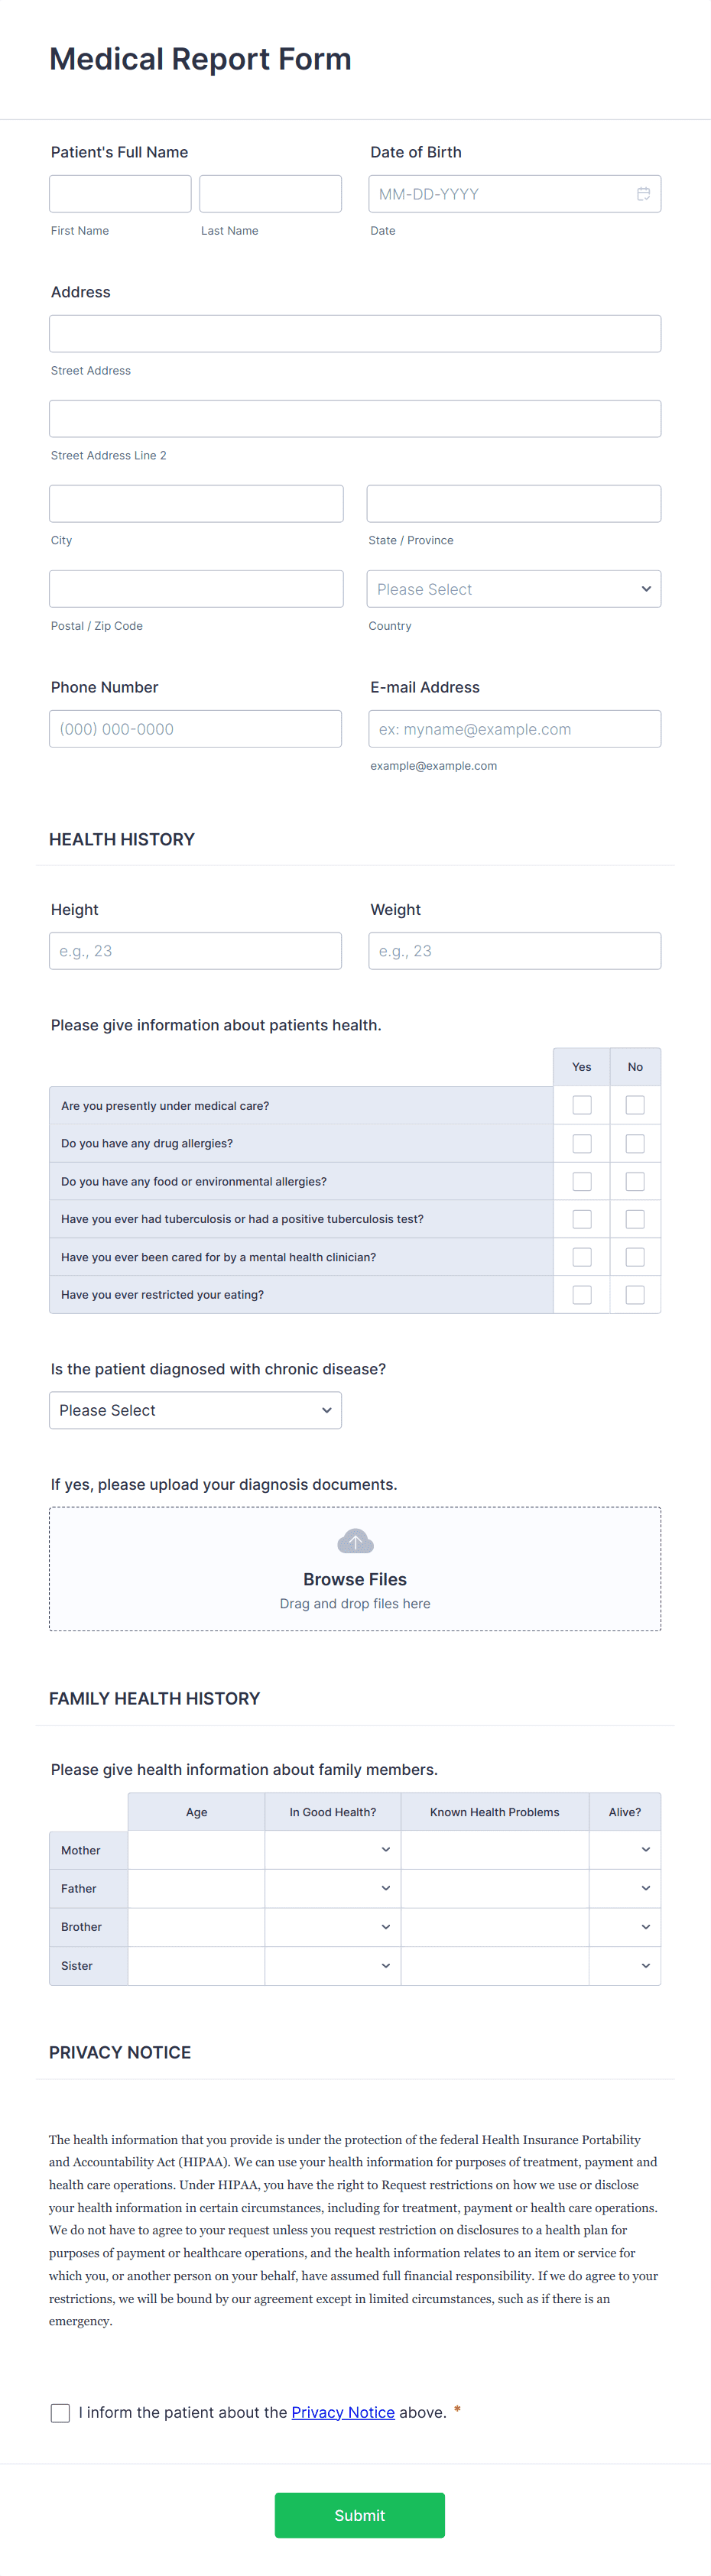The image size is (711, 2576).
Task: Open Mother's In Good Health dropdown
Action: click(x=333, y=1850)
